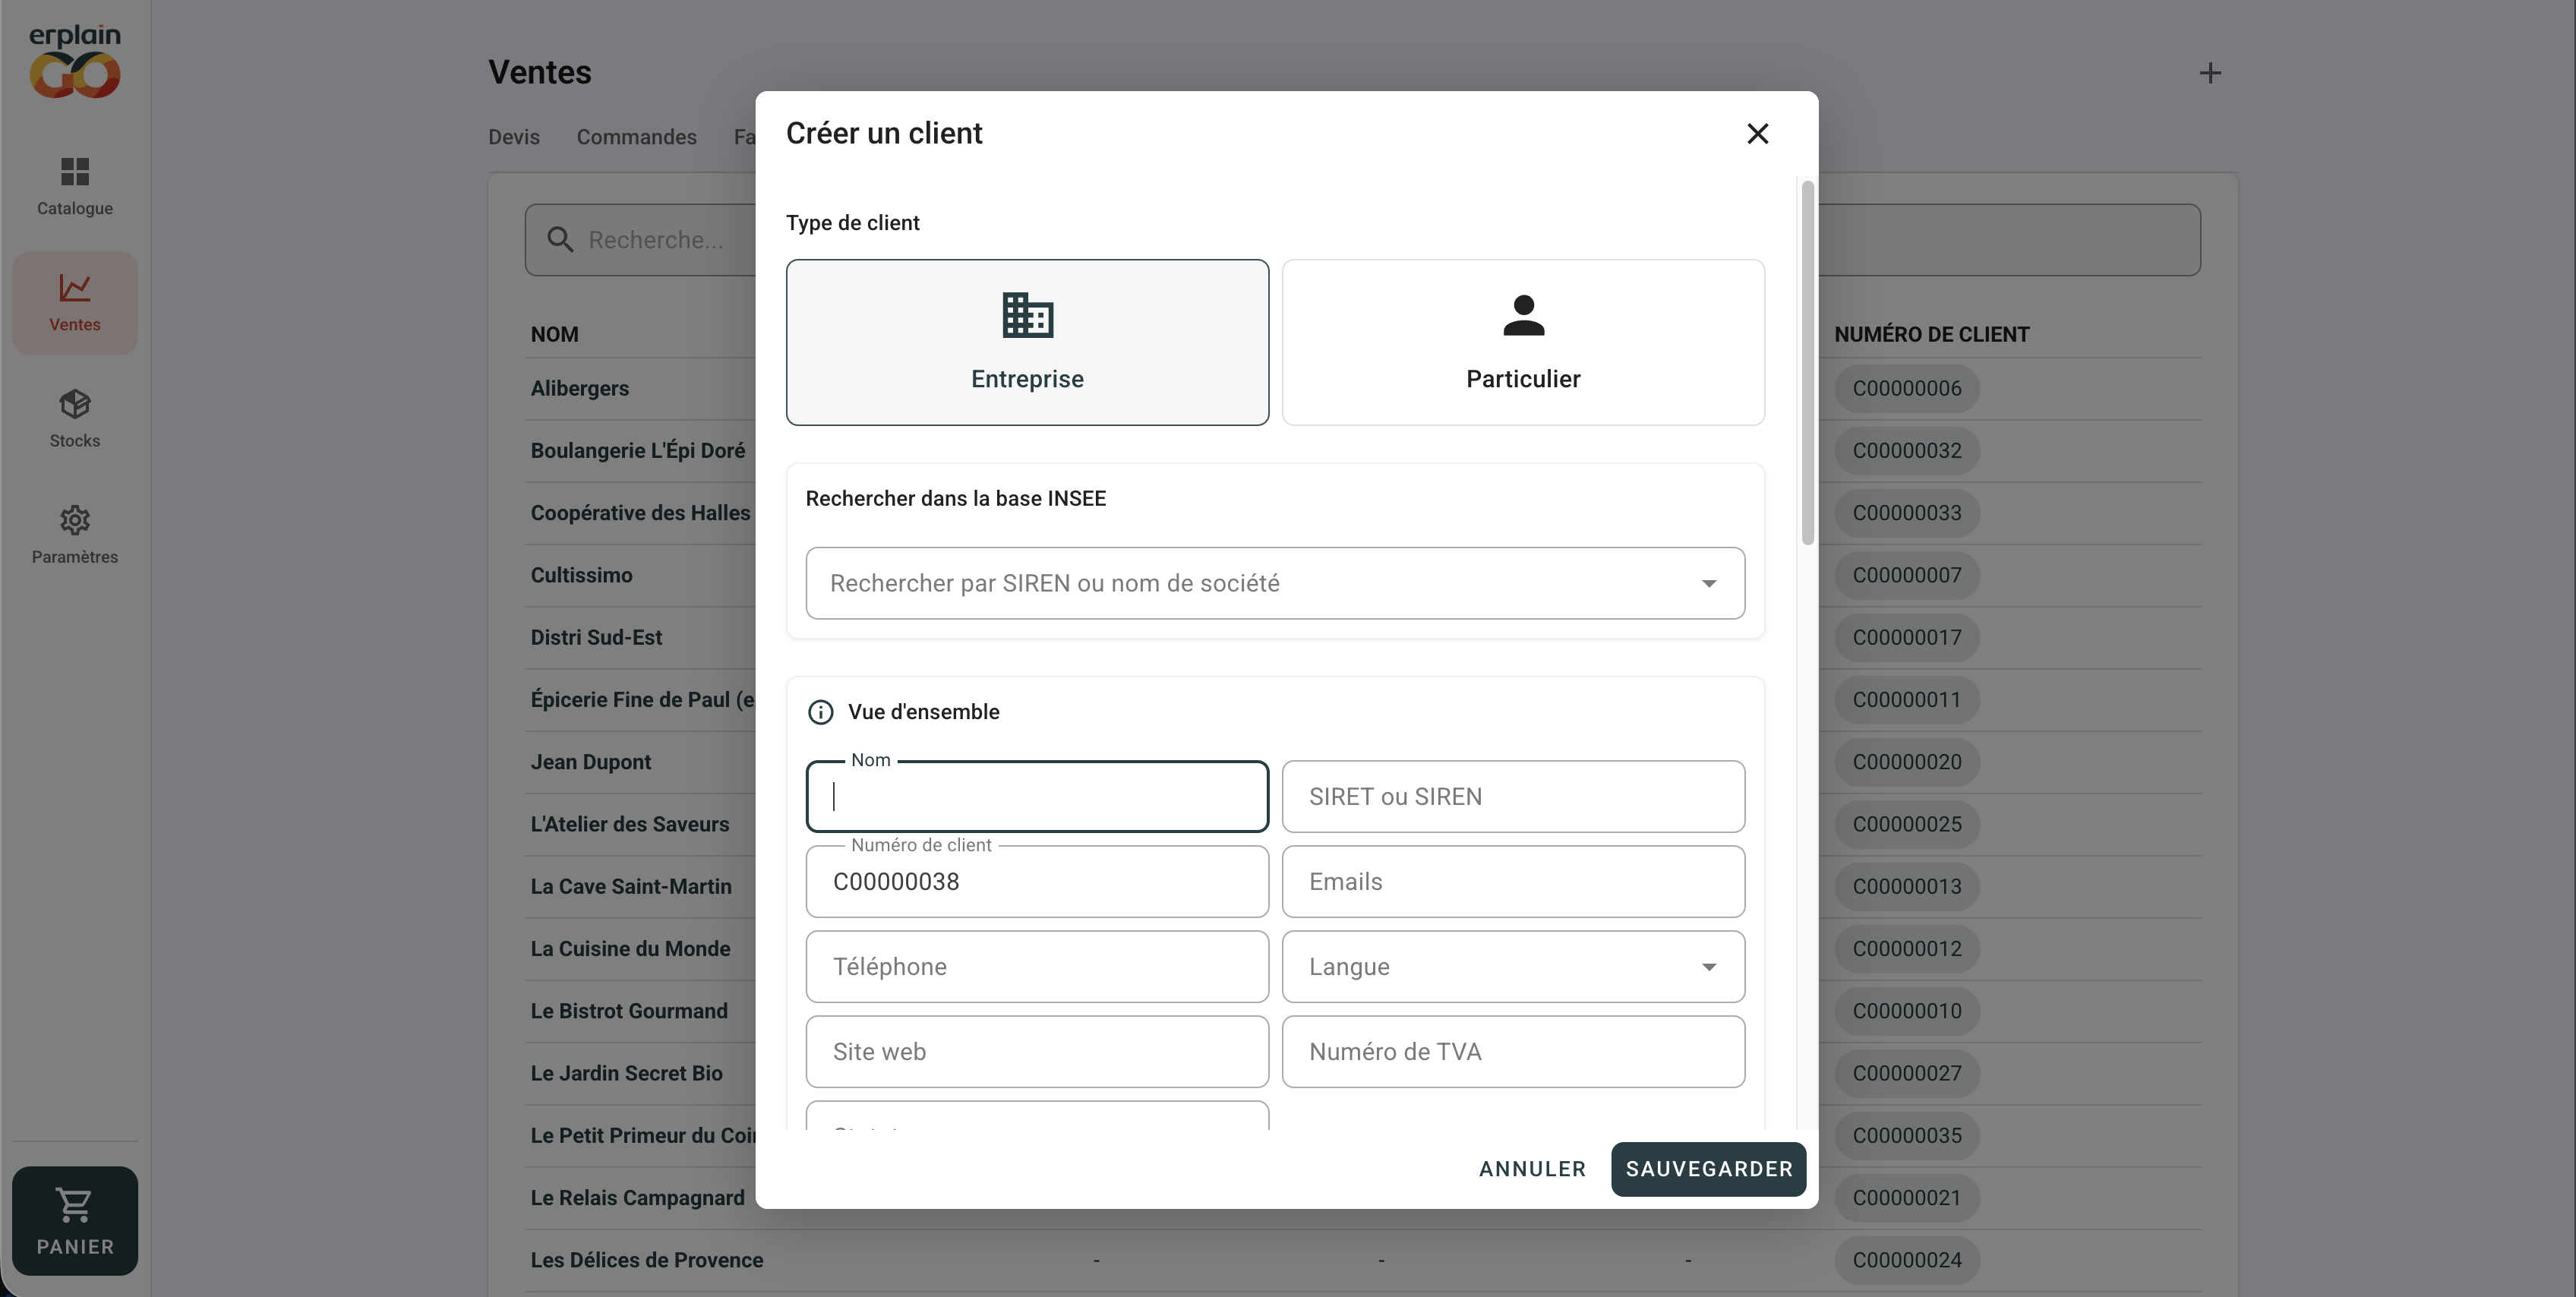Close the Créer un client dialog
Viewport: 2576px width, 1297px height.
(1757, 133)
